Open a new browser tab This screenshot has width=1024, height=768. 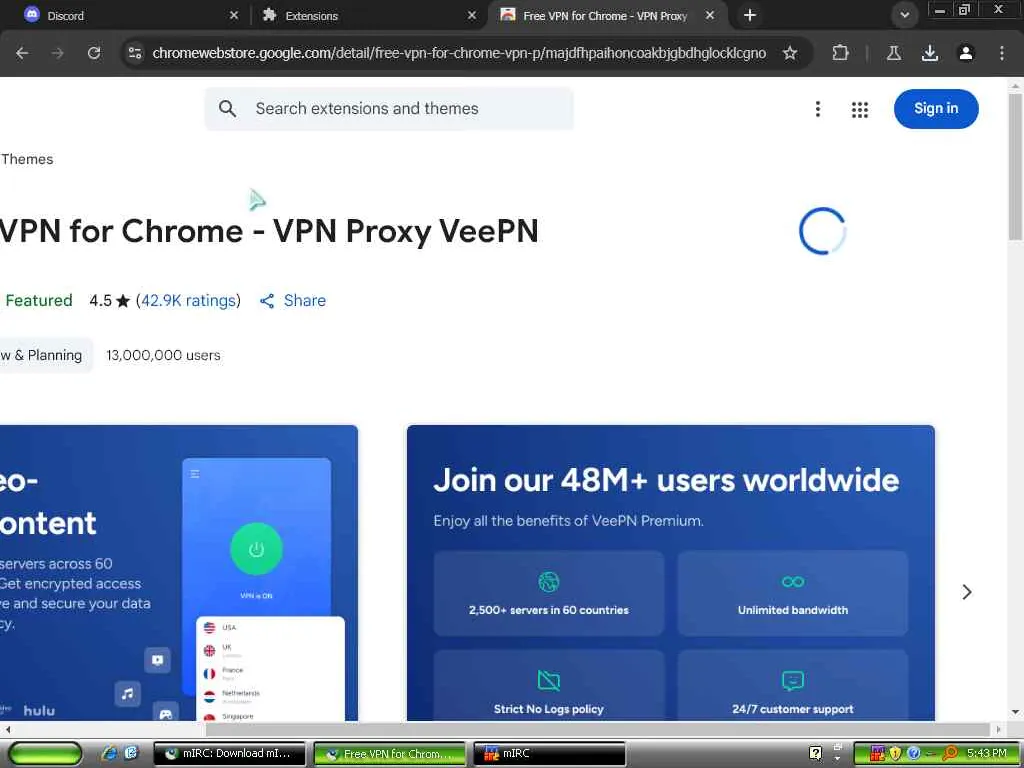coord(750,15)
